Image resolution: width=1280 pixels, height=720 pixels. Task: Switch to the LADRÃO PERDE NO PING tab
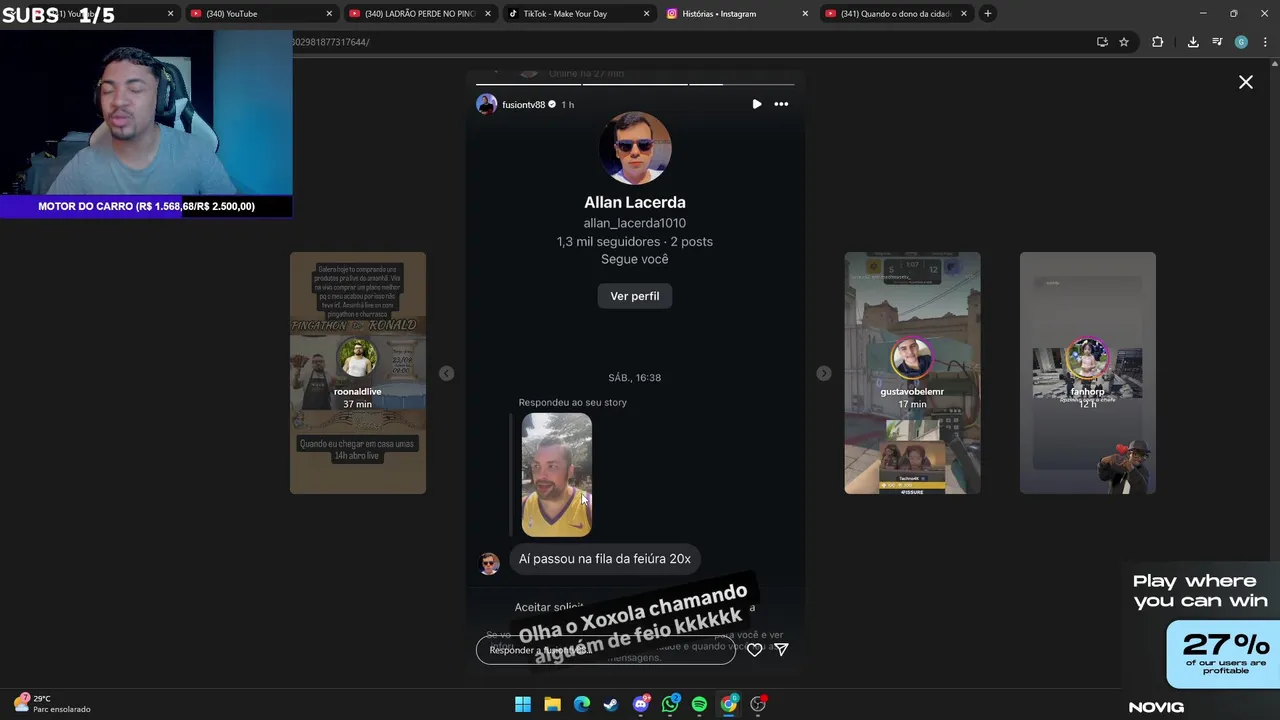(x=419, y=14)
